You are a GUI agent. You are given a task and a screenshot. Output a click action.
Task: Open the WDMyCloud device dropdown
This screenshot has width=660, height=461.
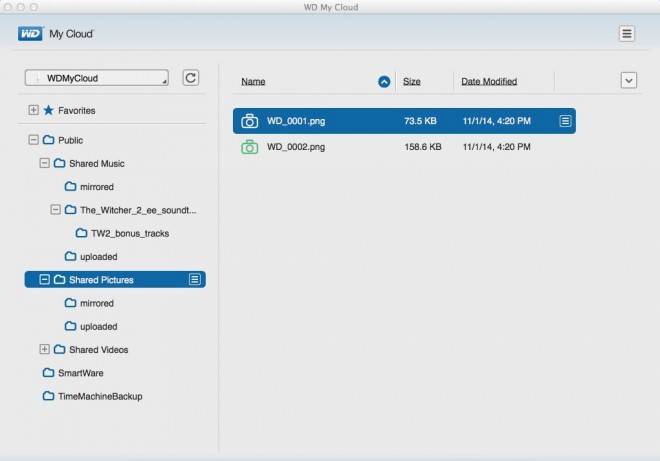coord(97,78)
